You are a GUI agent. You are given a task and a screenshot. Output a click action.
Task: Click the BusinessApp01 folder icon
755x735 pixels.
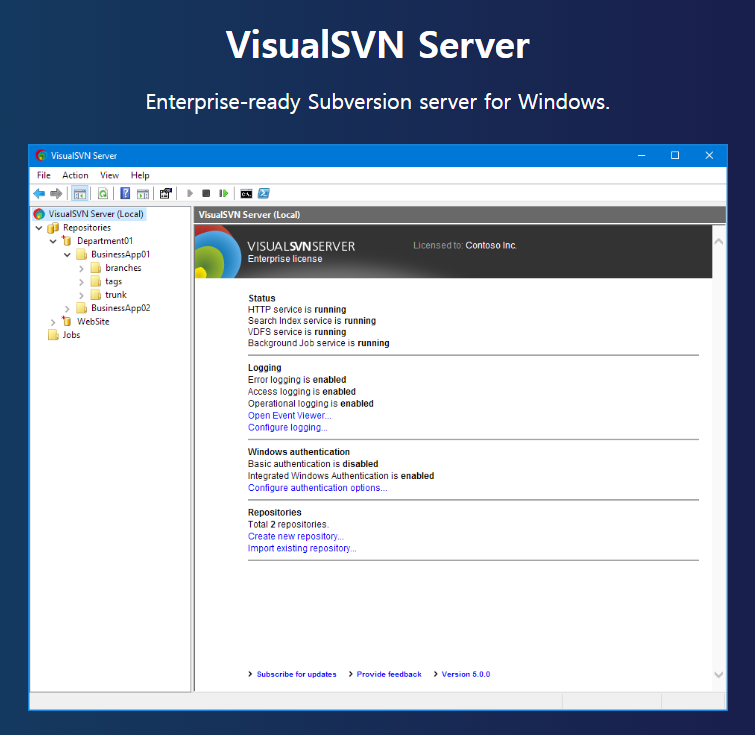[81, 254]
